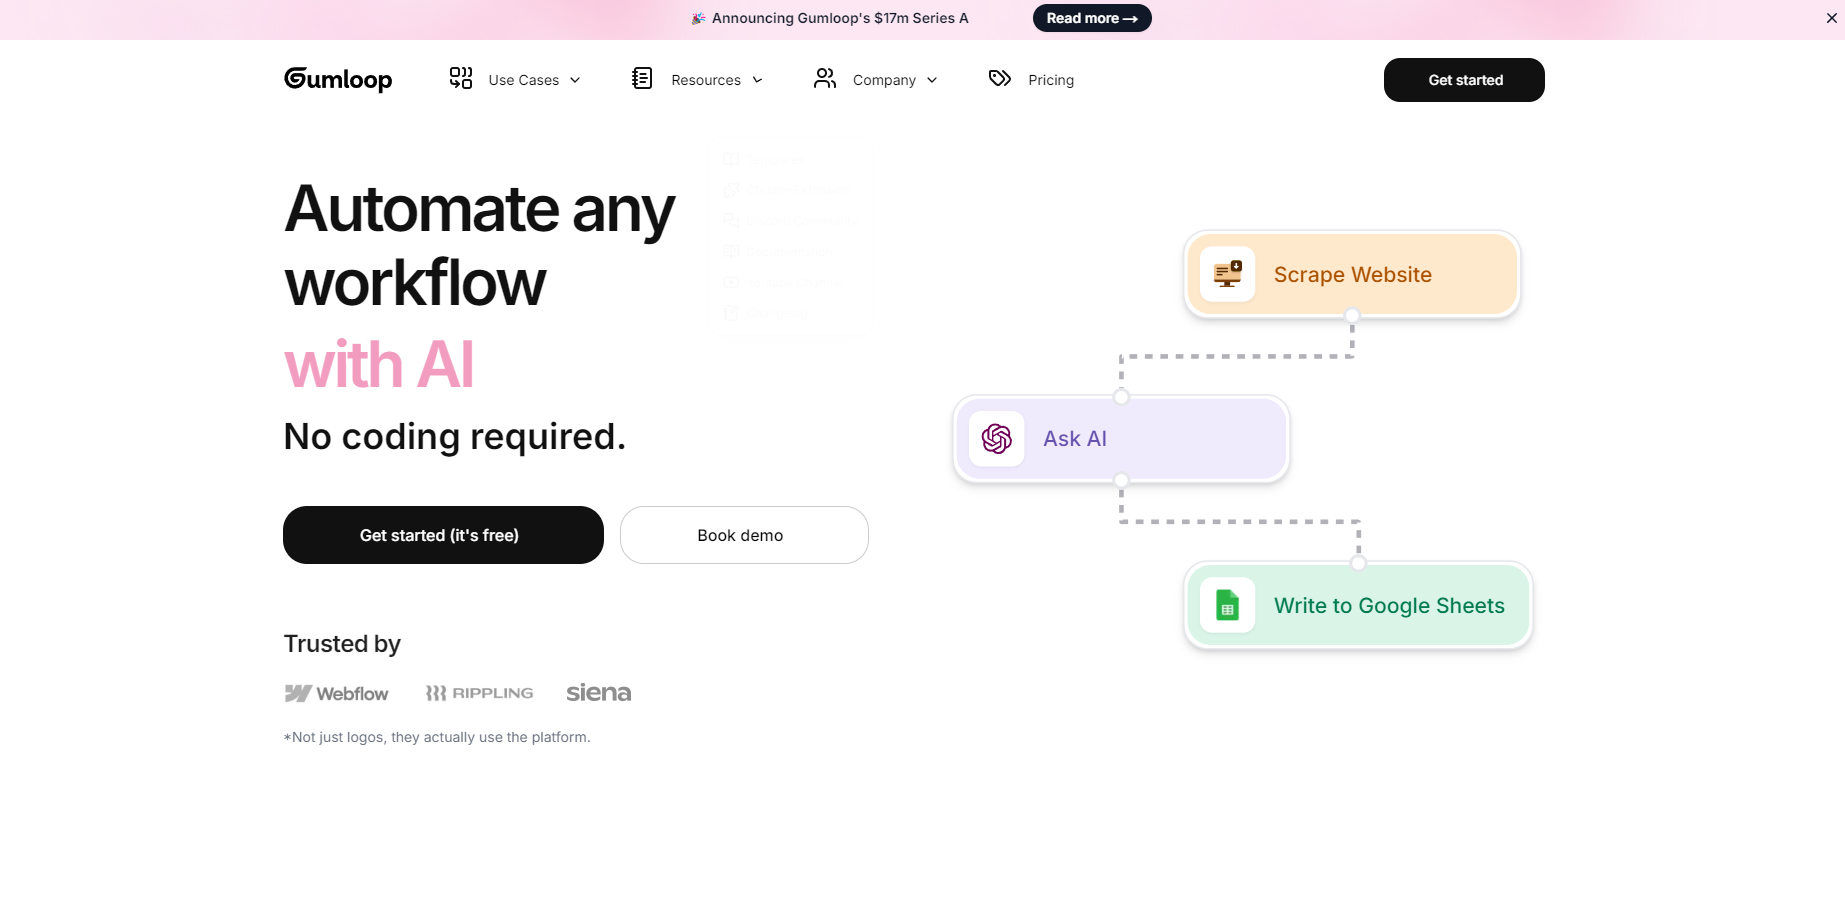The height and width of the screenshot is (916, 1845).
Task: Click the 'Automate any workflow' heading
Action: click(x=480, y=246)
